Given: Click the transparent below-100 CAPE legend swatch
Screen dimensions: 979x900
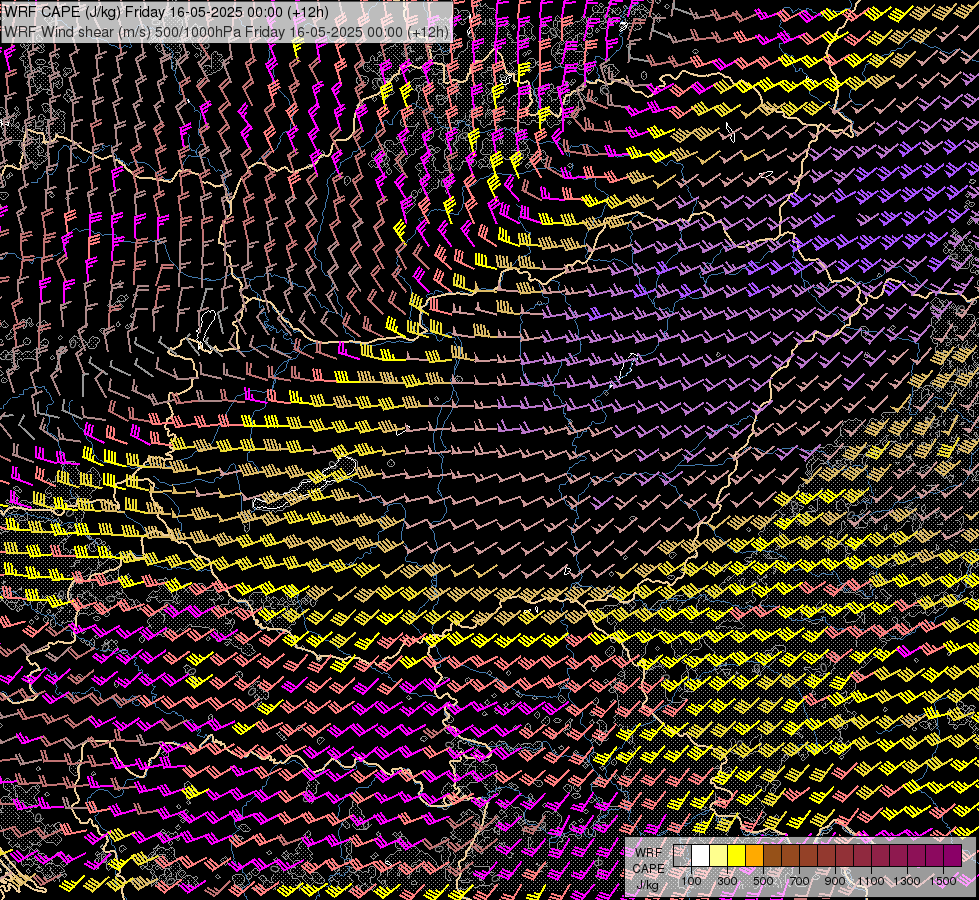Looking at the screenshot, I should tap(682, 856).
